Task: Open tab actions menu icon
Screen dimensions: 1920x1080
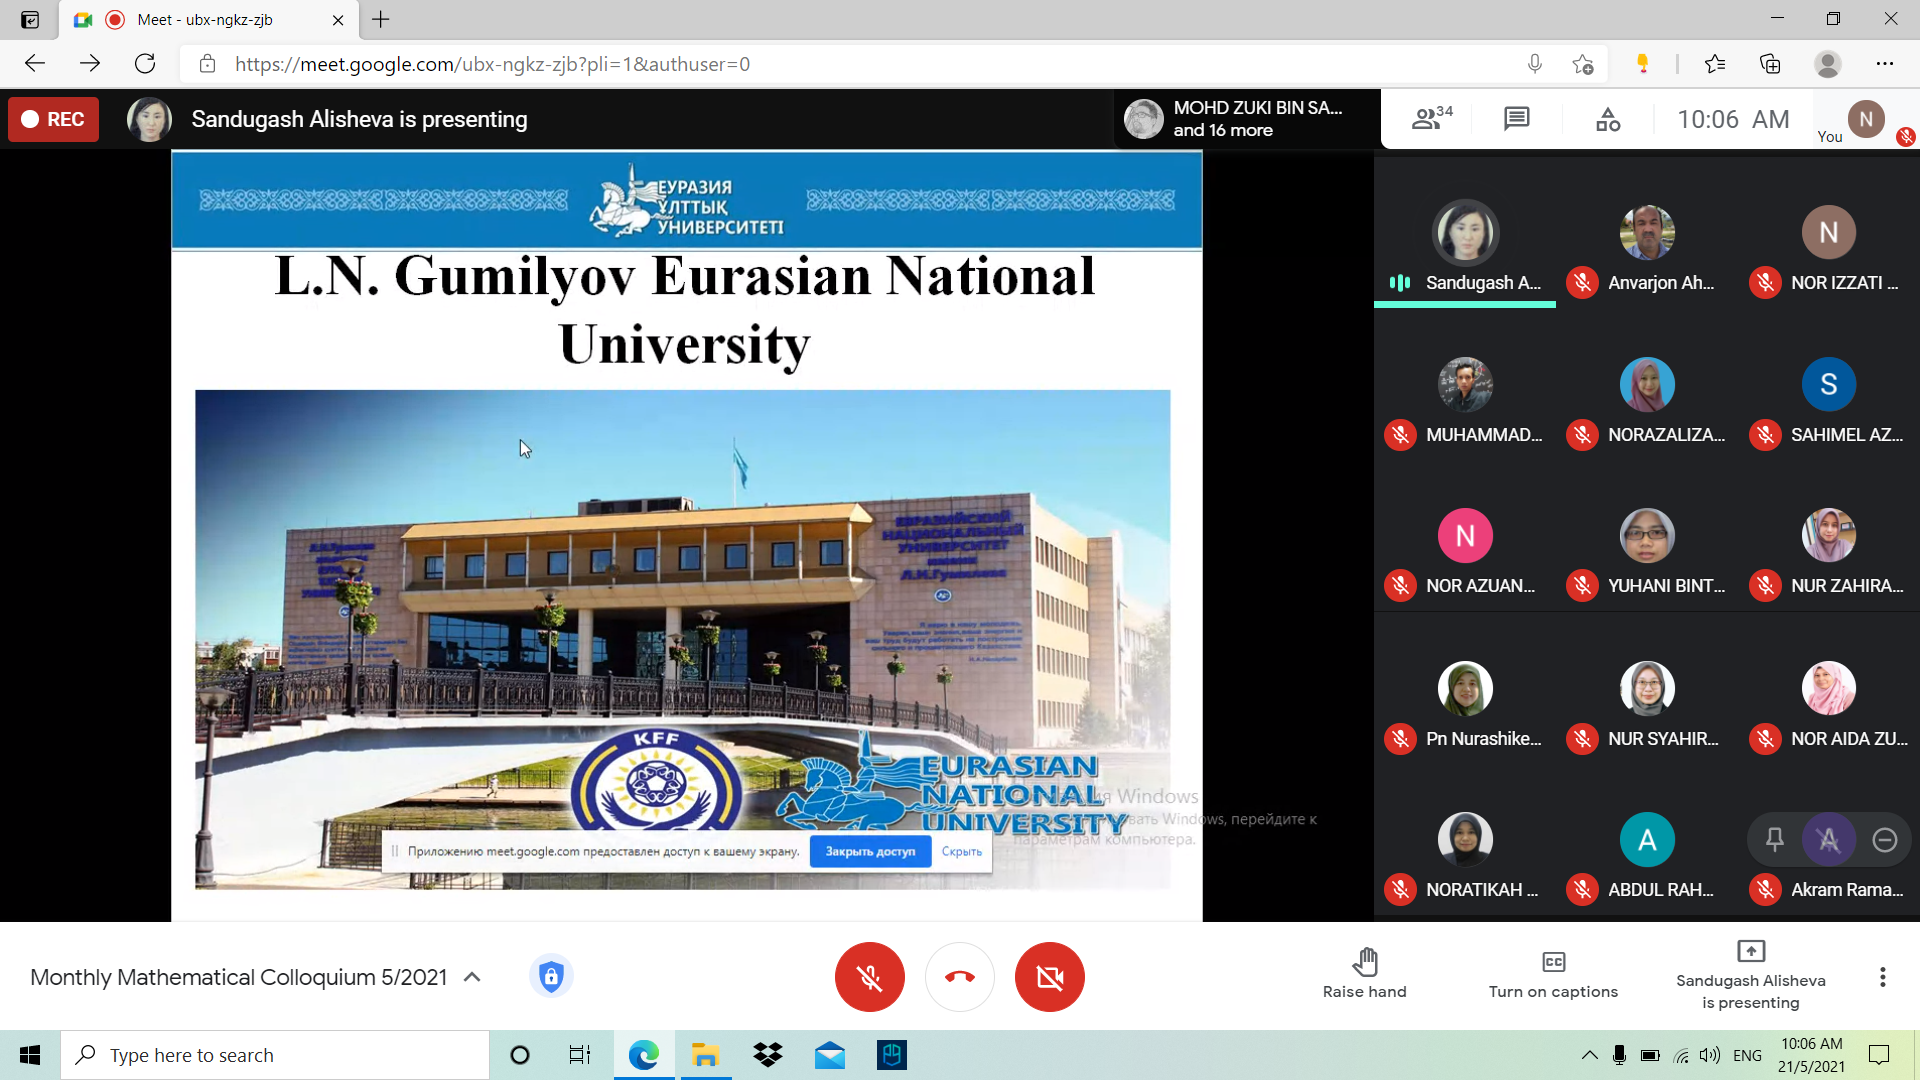Action: (30, 19)
